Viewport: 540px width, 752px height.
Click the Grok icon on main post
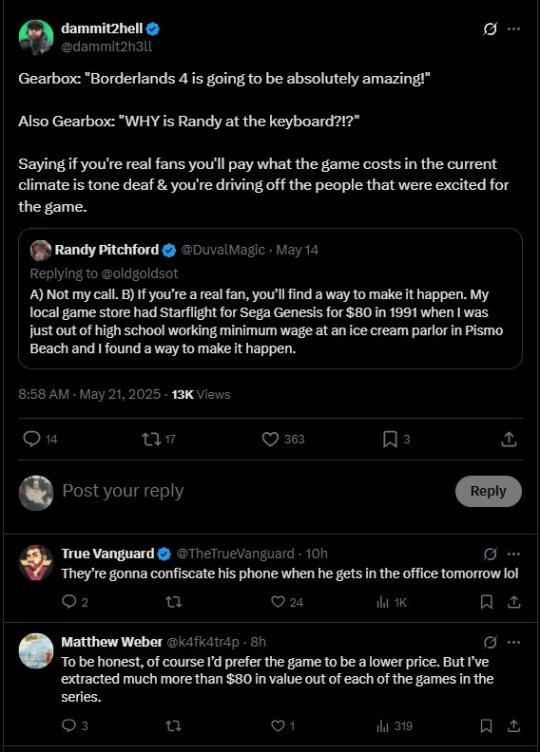click(490, 29)
